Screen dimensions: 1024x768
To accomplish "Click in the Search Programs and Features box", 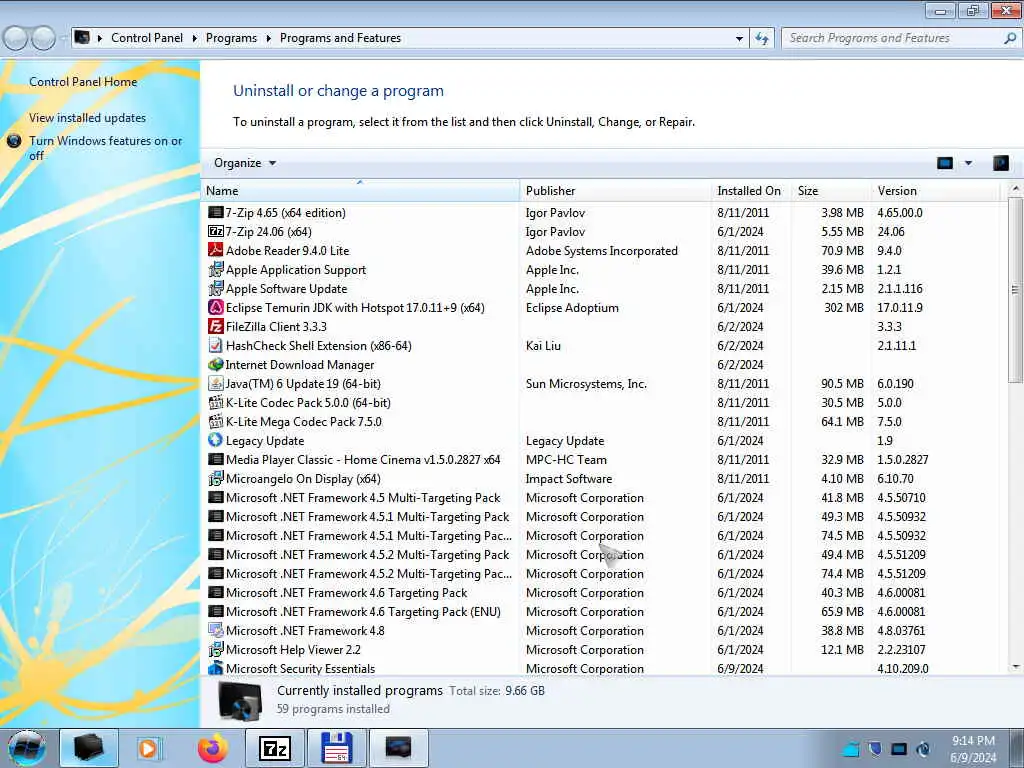I will [x=893, y=39].
